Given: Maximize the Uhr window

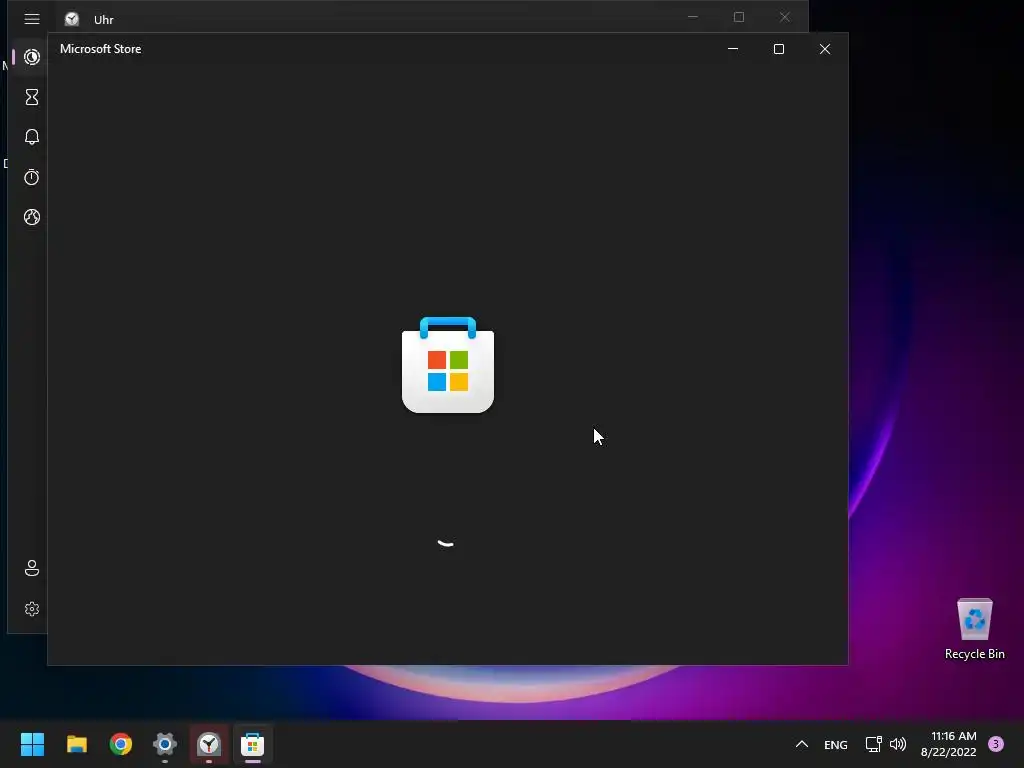Looking at the screenshot, I should 739,17.
